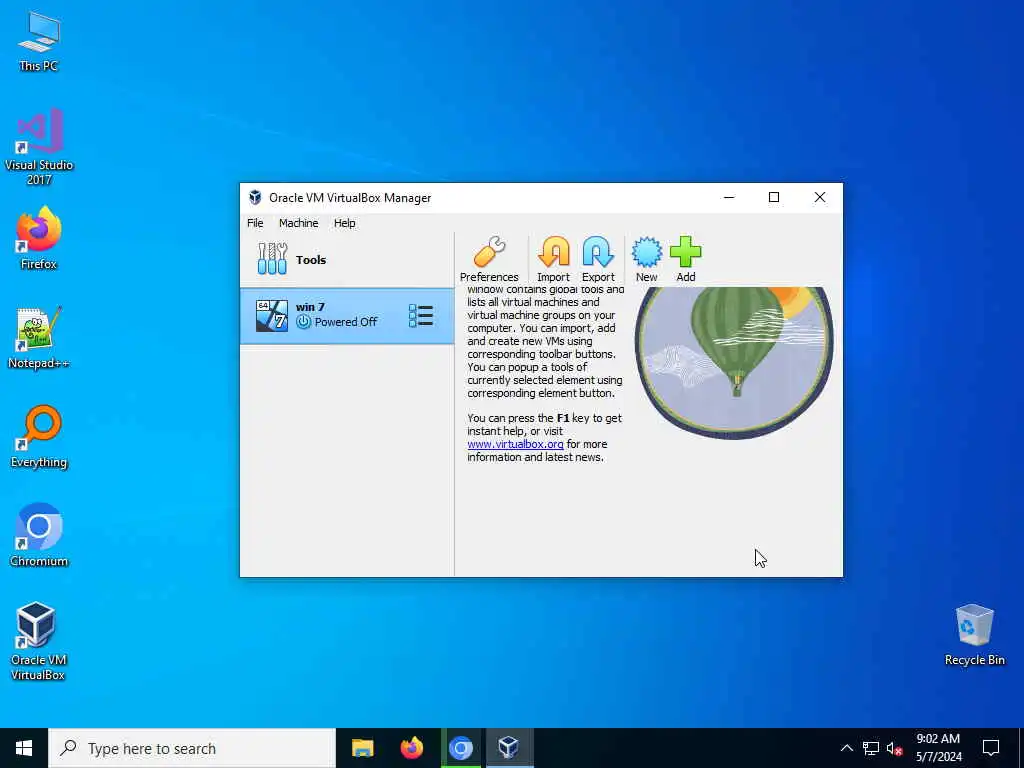Image resolution: width=1024 pixels, height=768 pixels.
Task: Click the hot air balloon welcome image
Action: coord(734,362)
